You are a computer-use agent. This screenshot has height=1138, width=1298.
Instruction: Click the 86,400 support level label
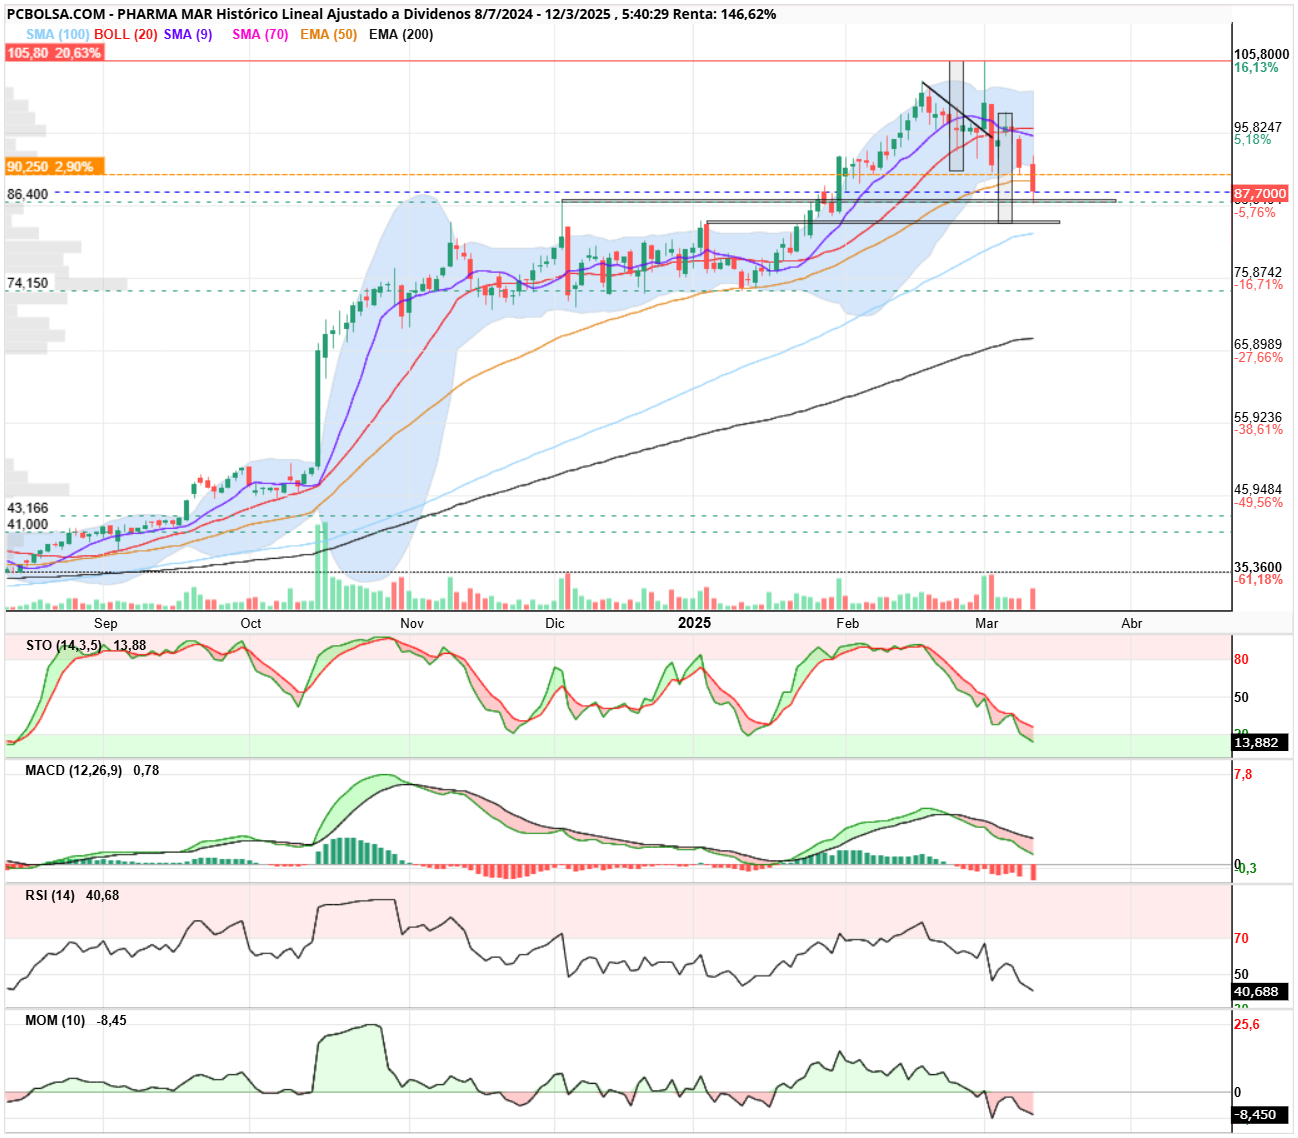tap(28, 194)
